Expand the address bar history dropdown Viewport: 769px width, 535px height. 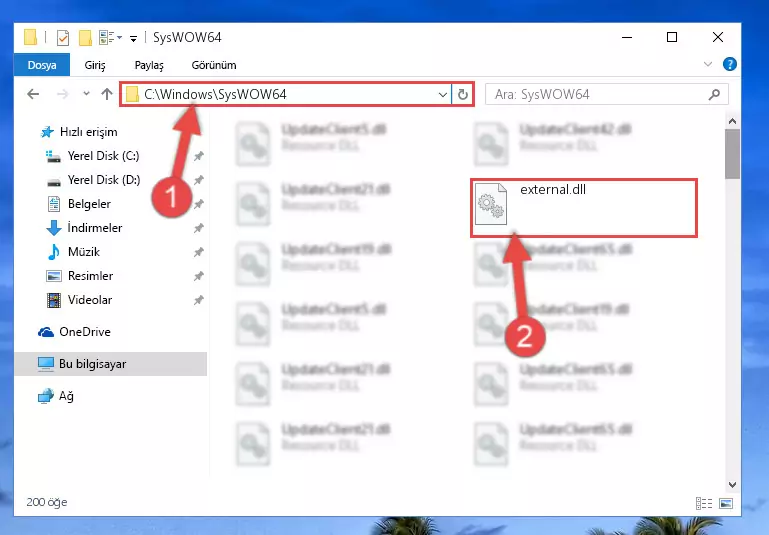tap(442, 95)
